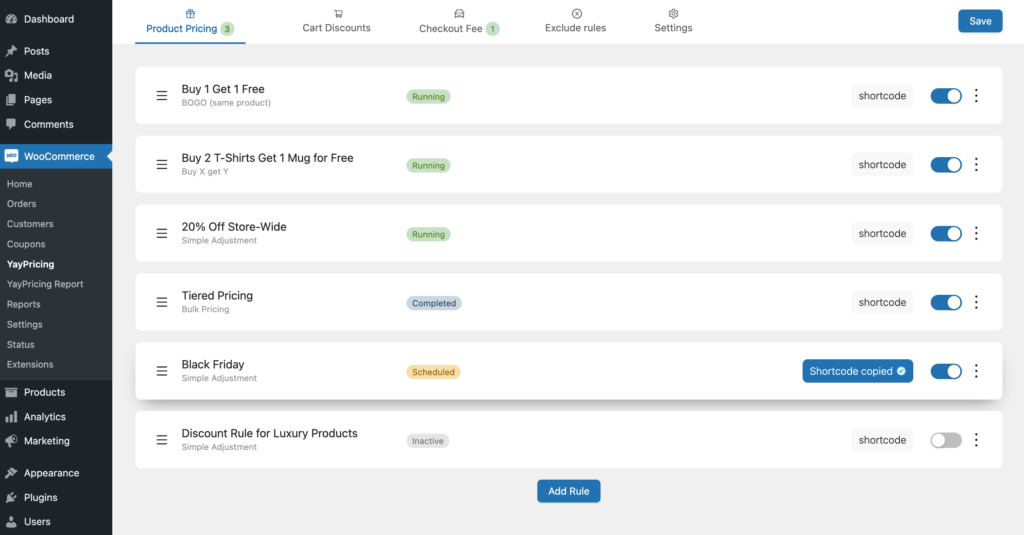Open the Discount Rule for Luxury Products title
The width and height of the screenshot is (1024, 535).
tap(270, 433)
